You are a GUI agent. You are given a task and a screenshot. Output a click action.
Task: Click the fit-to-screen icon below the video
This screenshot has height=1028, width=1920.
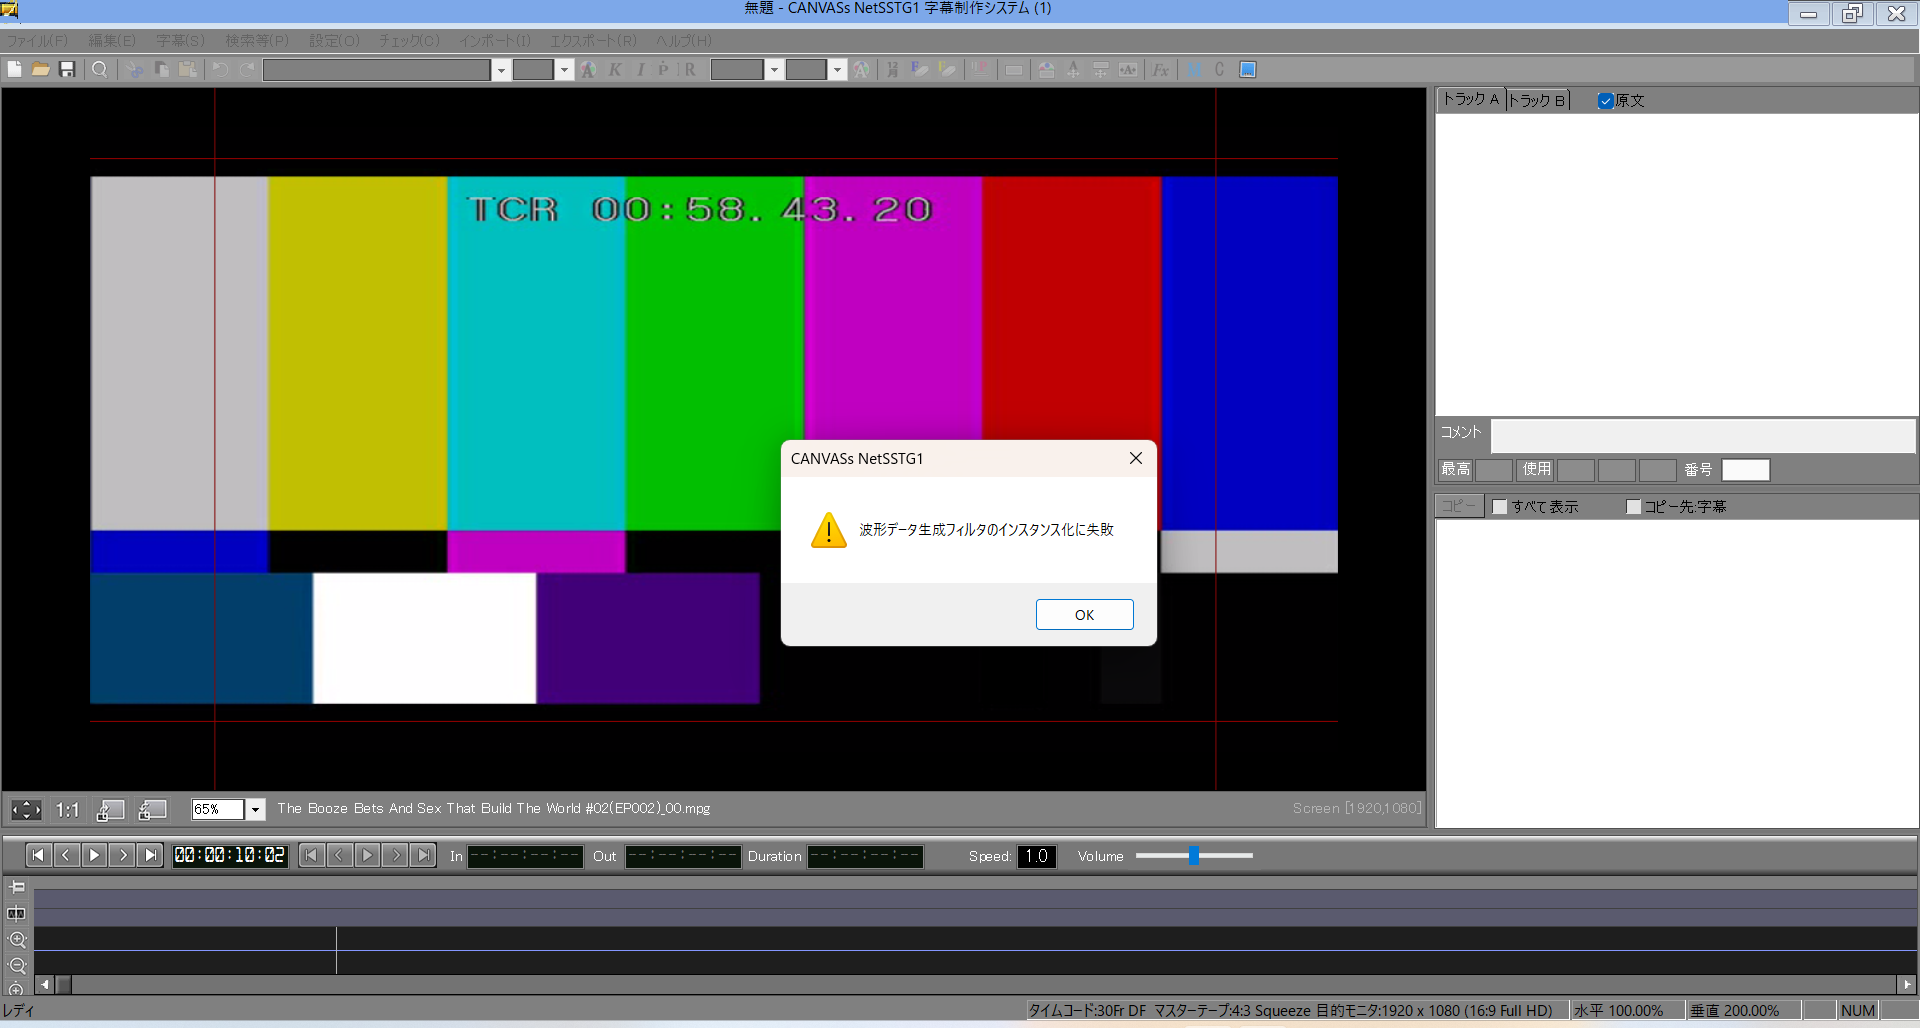tap(26, 810)
